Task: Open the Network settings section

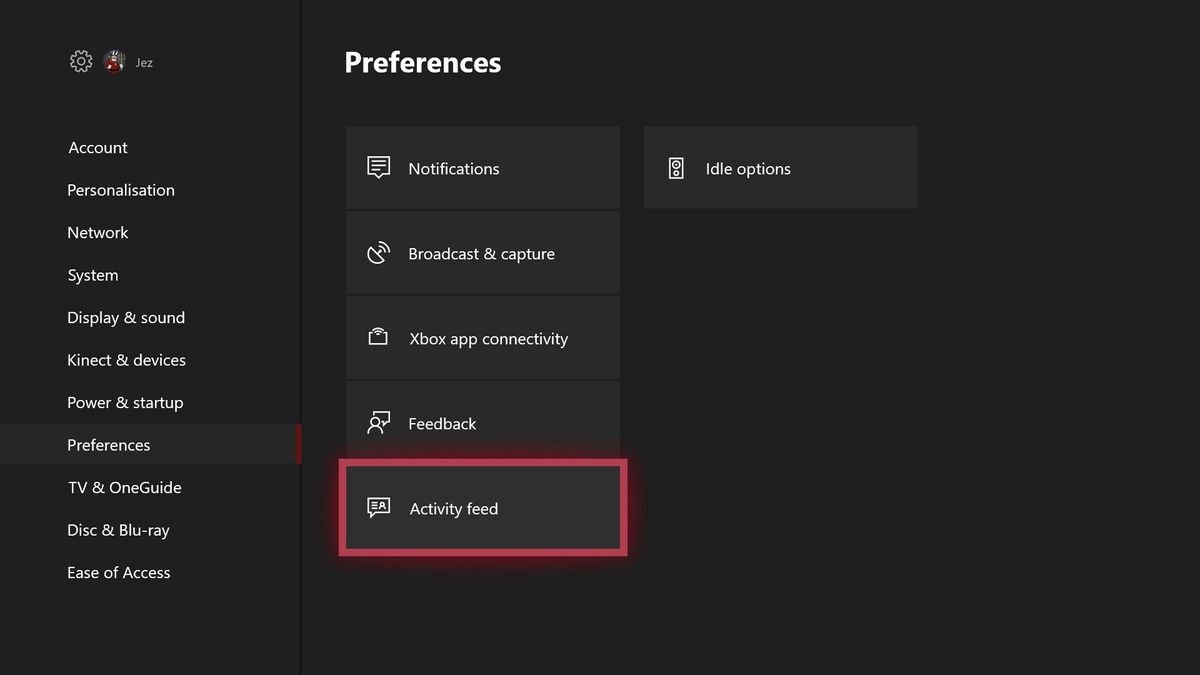Action: pyautogui.click(x=97, y=232)
